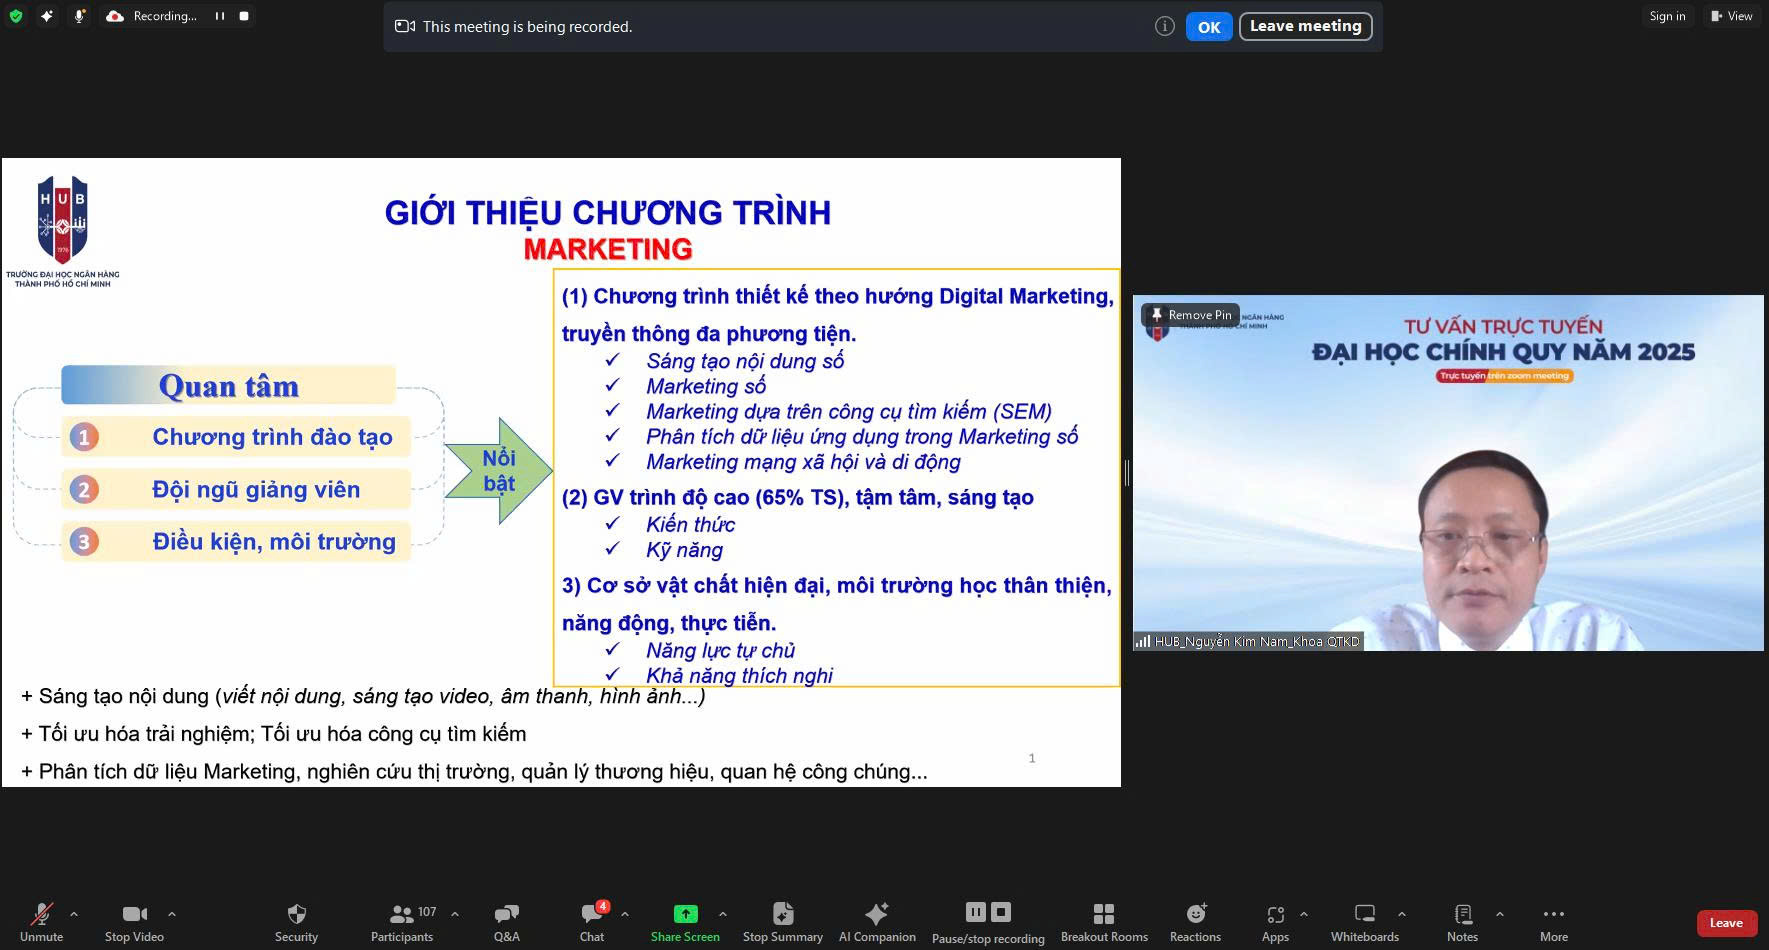Pause the recording from top bar
1769x950 pixels.
[219, 16]
